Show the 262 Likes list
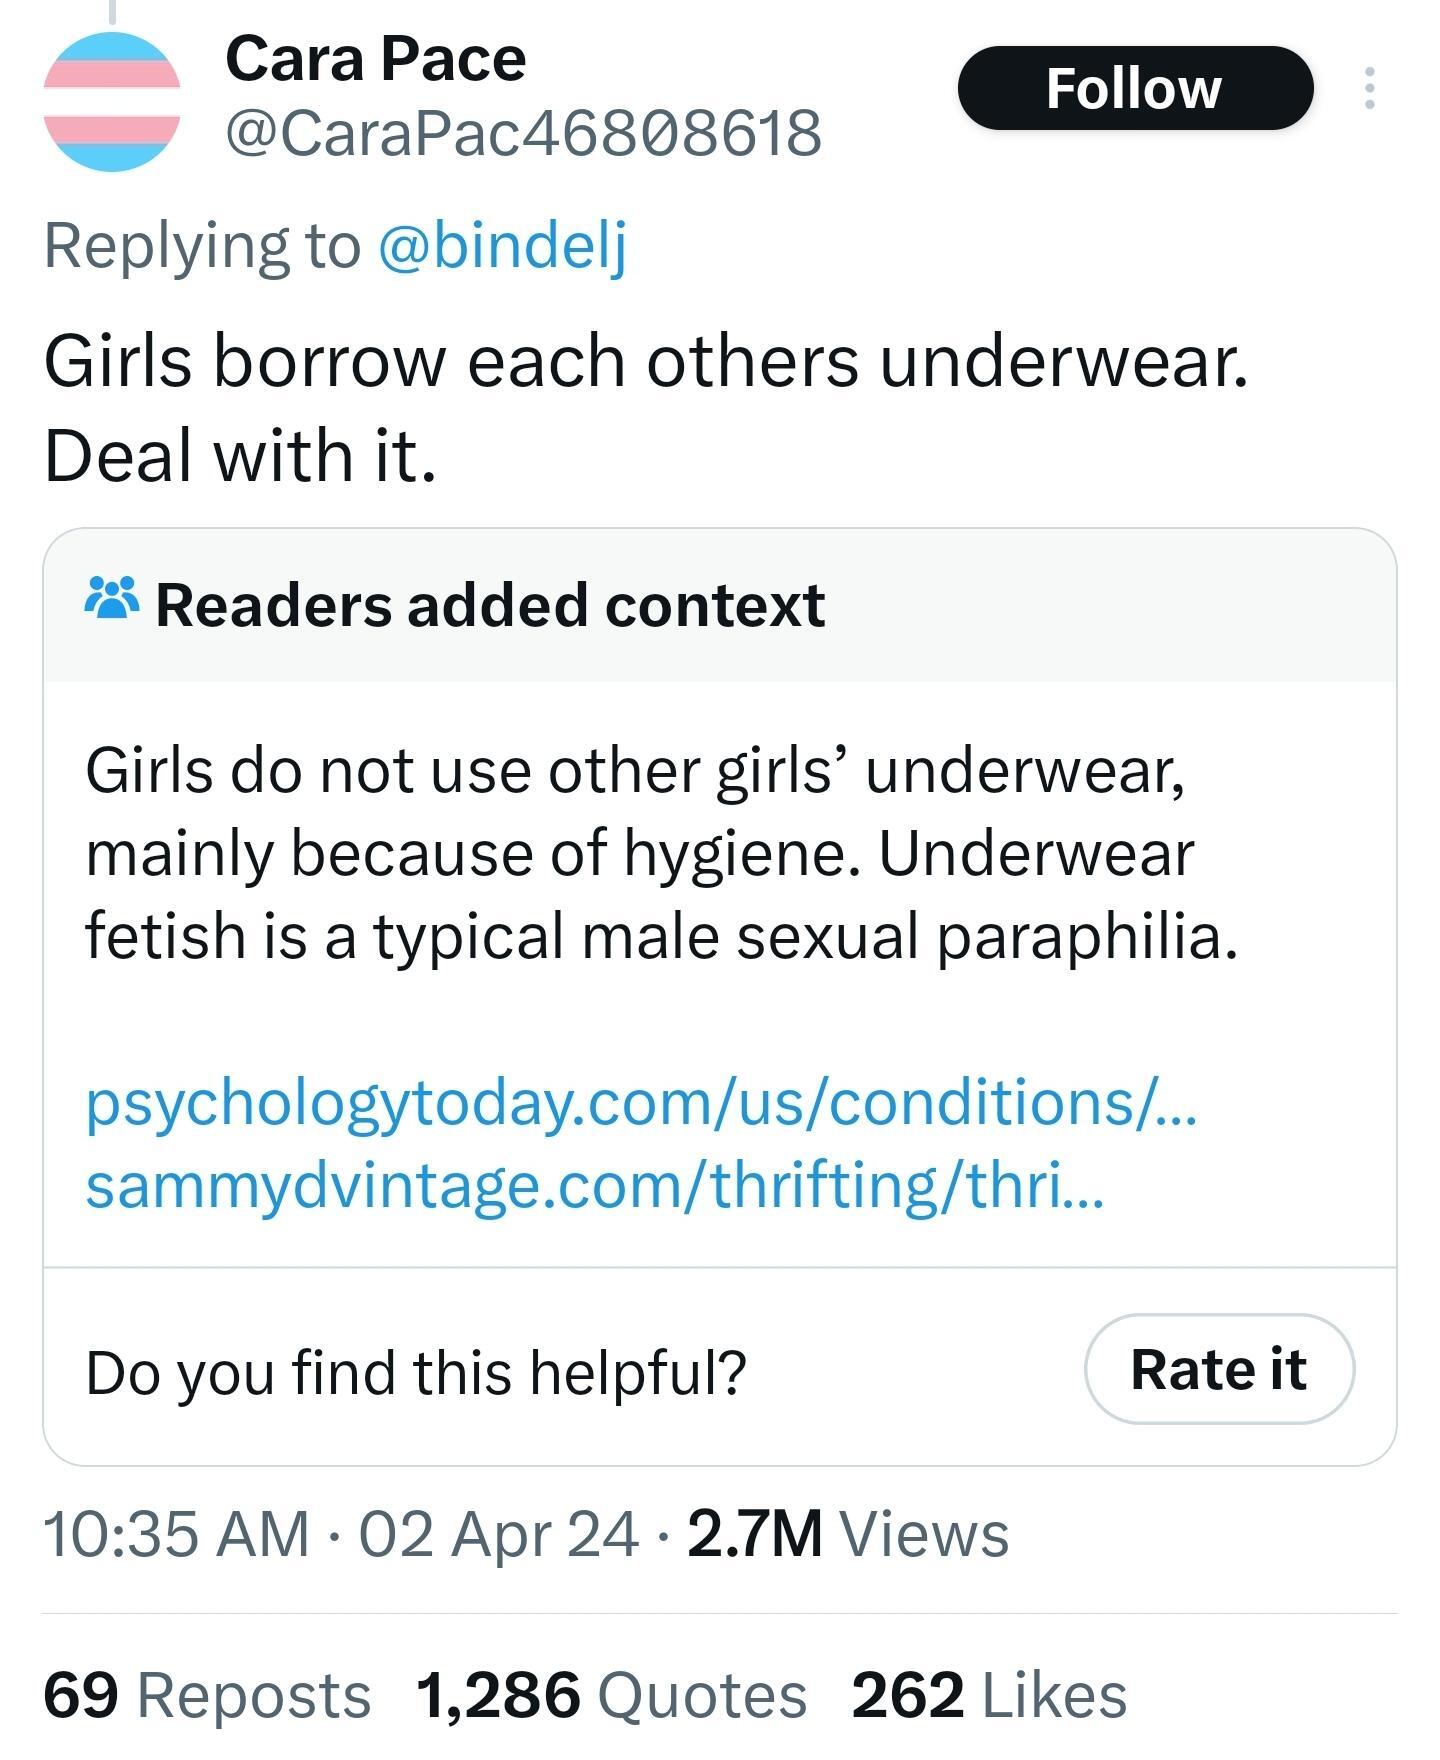The height and width of the screenshot is (1760, 1440). [989, 1695]
